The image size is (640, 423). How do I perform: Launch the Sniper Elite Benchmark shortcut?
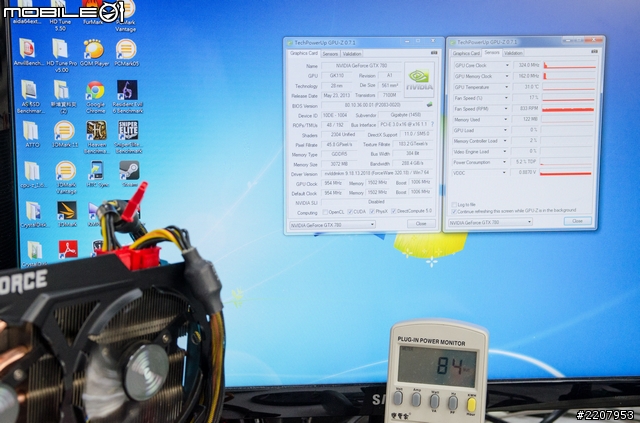(128, 137)
